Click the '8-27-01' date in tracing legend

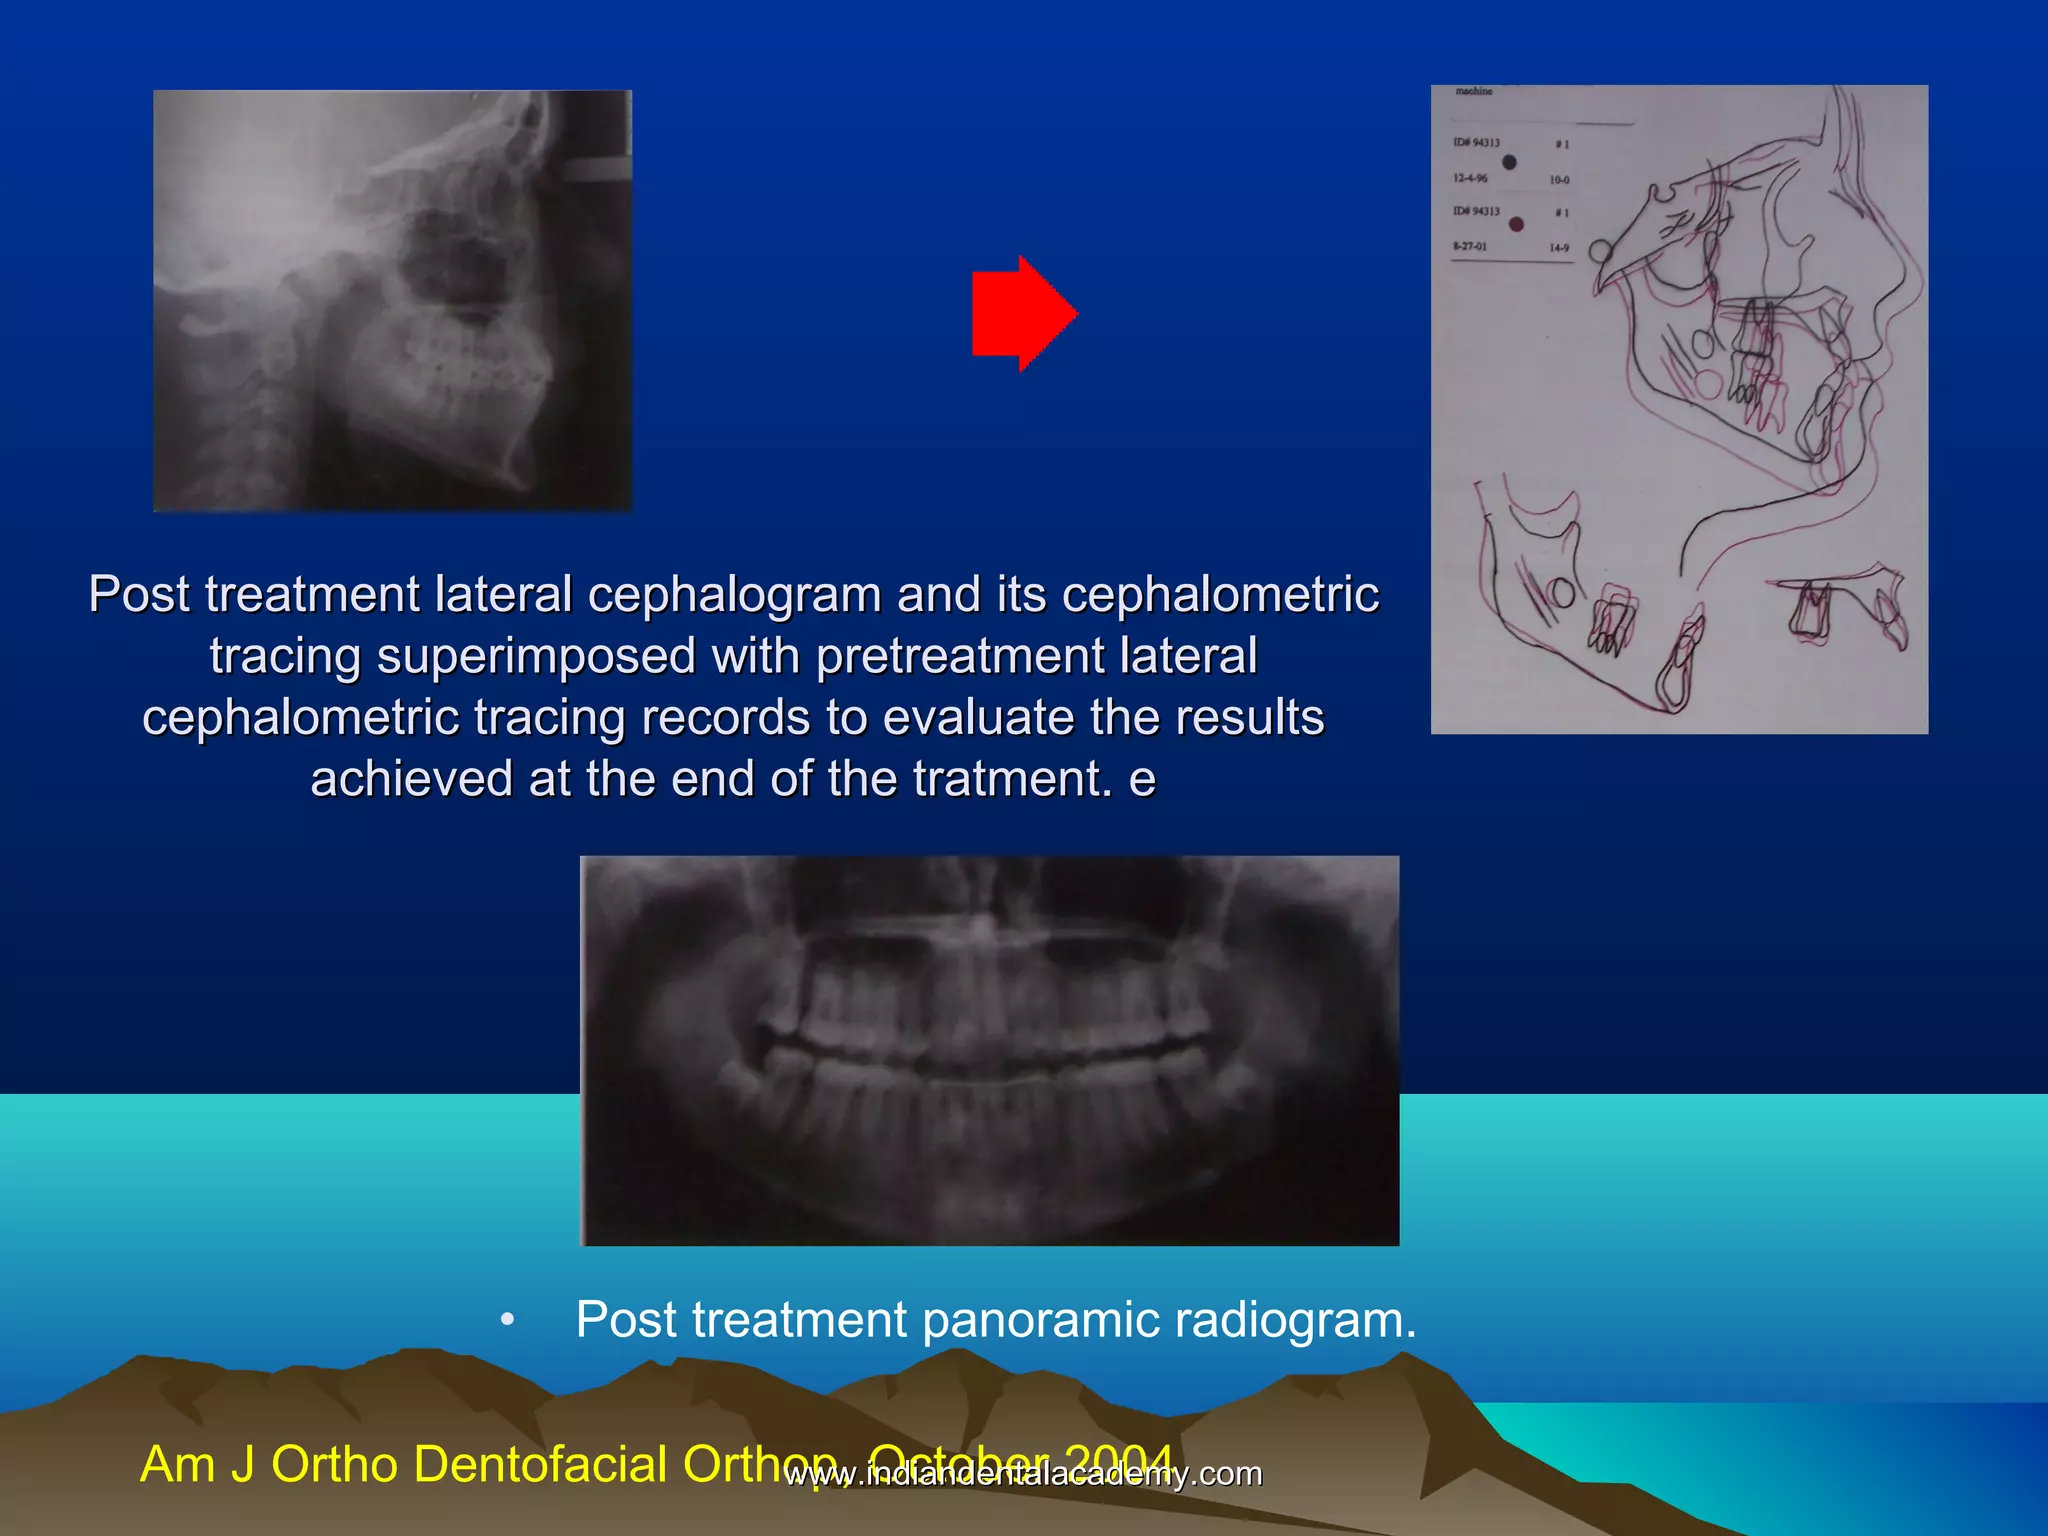click(x=1470, y=246)
